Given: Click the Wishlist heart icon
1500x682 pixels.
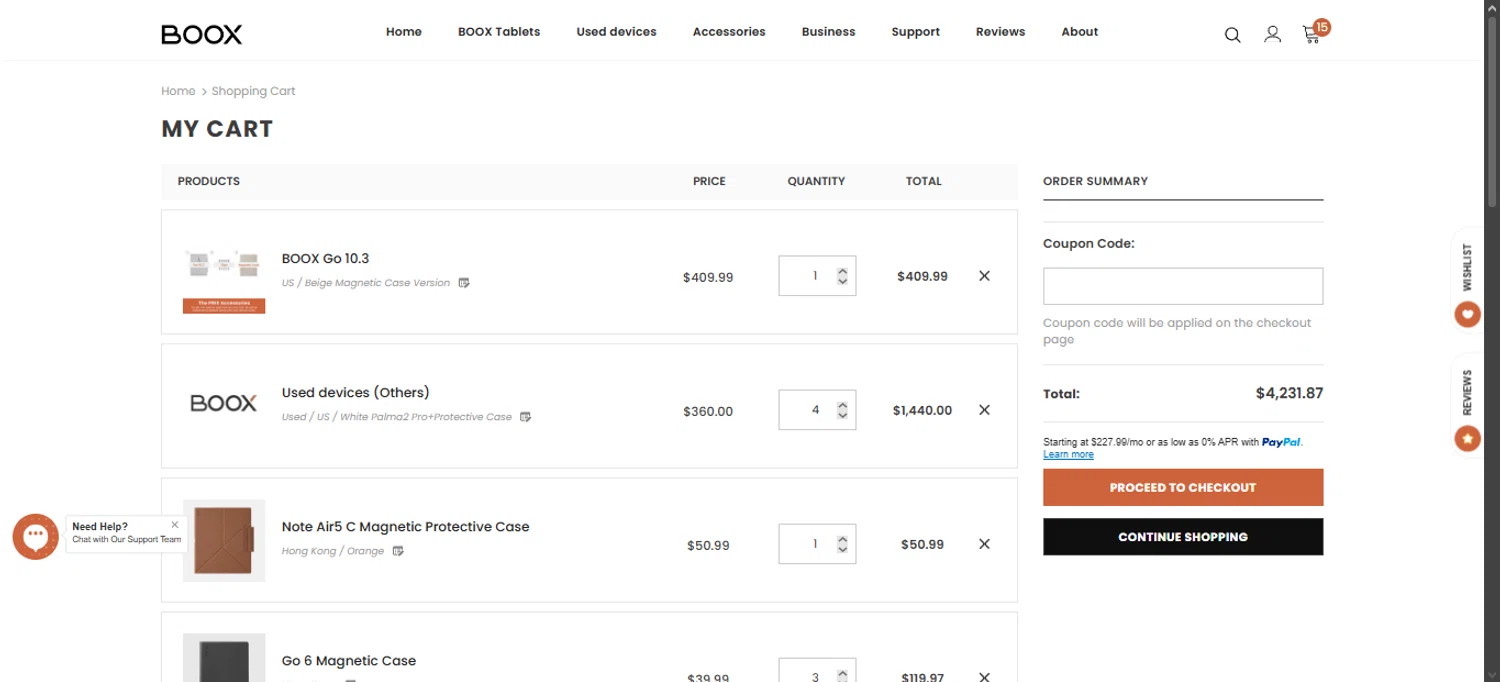Looking at the screenshot, I should pyautogui.click(x=1467, y=314).
